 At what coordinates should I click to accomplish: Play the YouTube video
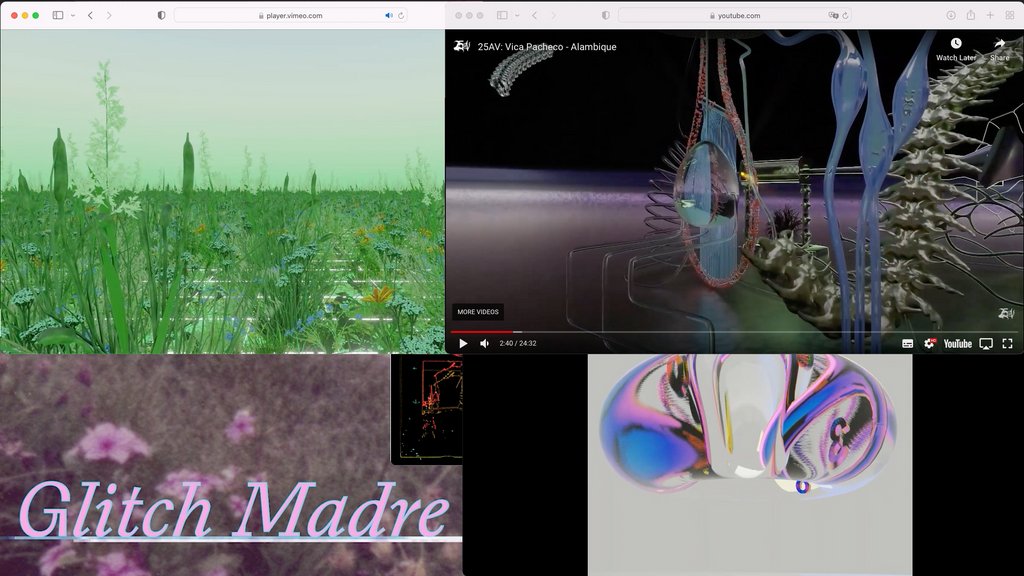click(x=463, y=344)
